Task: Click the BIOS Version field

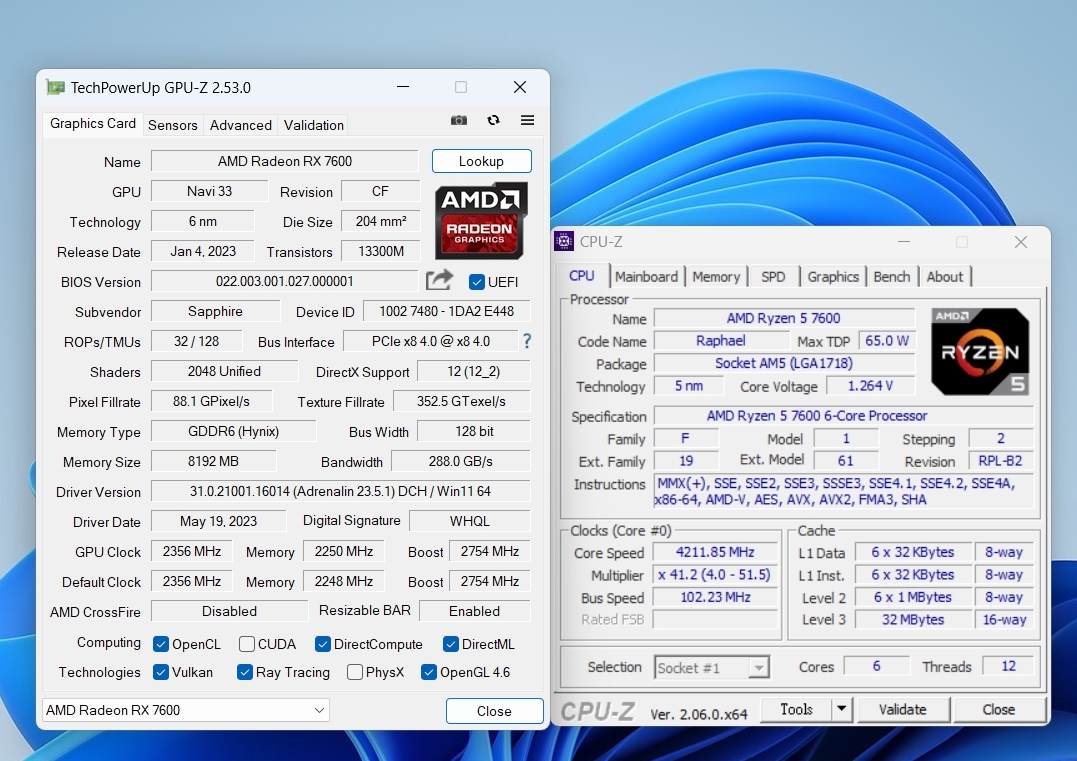Action: click(x=284, y=282)
